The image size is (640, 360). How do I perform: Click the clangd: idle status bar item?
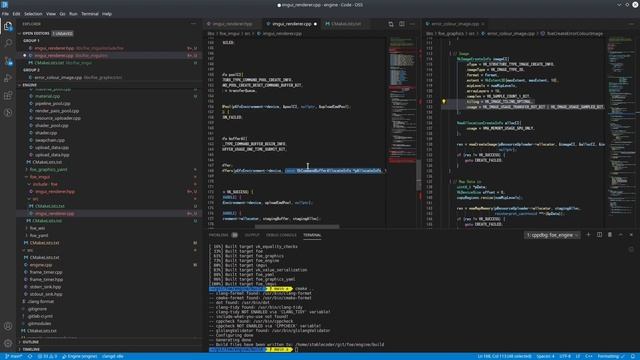click(x=113, y=356)
